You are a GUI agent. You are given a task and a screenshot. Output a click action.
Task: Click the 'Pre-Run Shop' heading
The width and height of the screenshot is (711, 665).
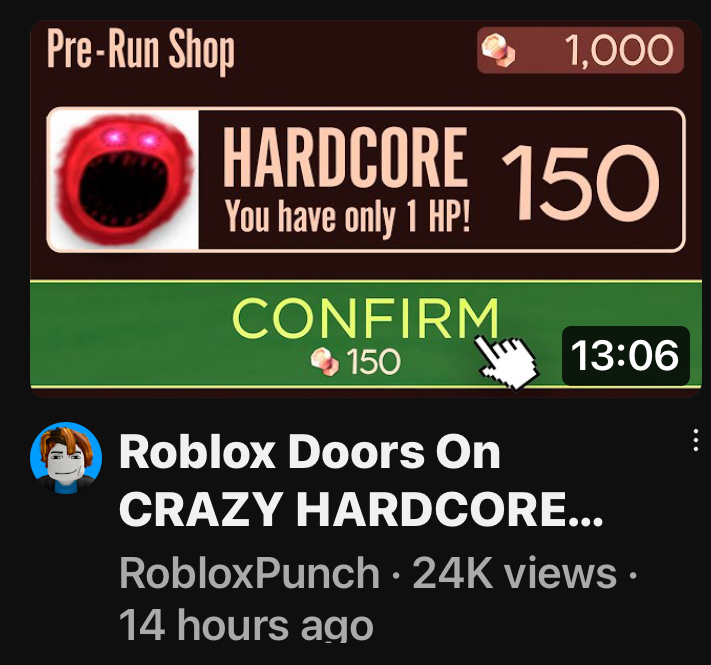141,49
